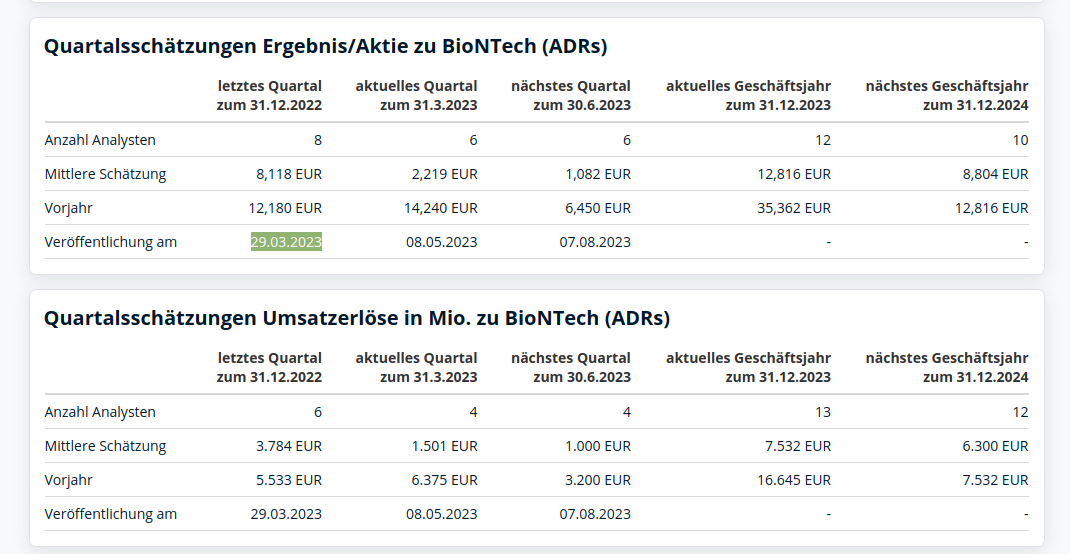Viewport: 1070px width, 554px height.
Task: Click the 1.501 EUR revenue estimate
Action: 444,446
